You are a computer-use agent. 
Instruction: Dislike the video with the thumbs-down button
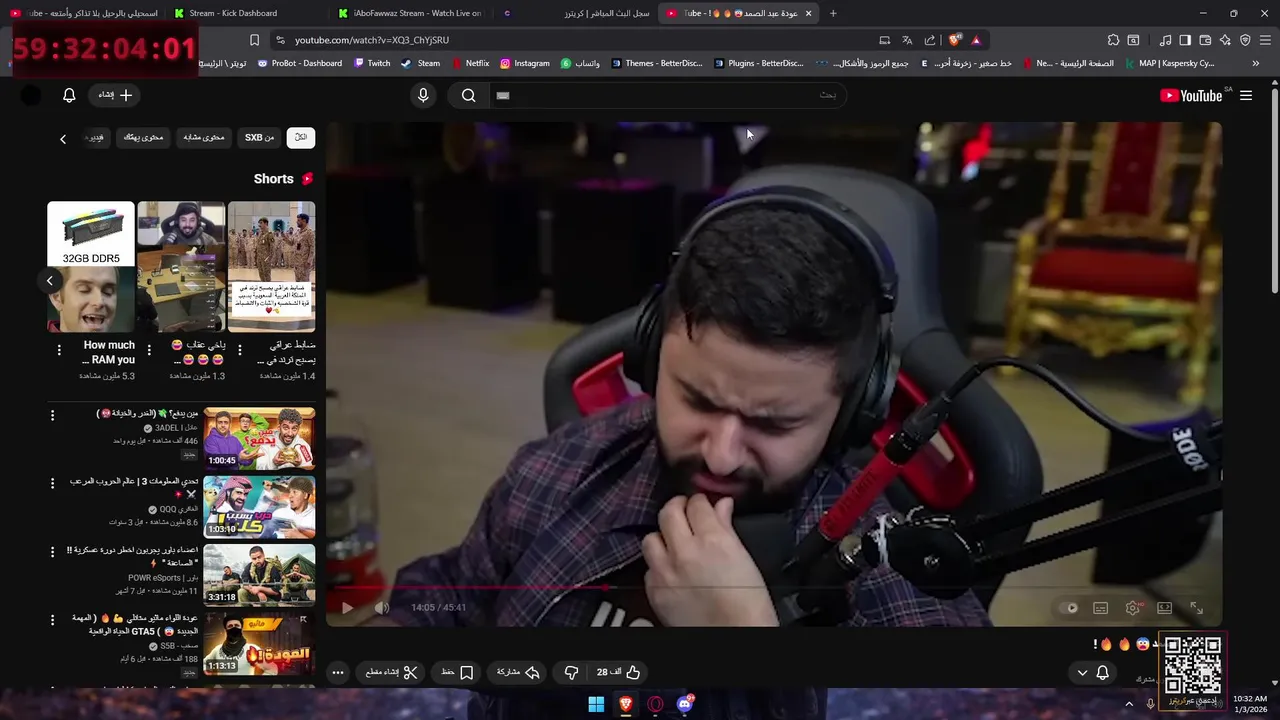coord(571,672)
